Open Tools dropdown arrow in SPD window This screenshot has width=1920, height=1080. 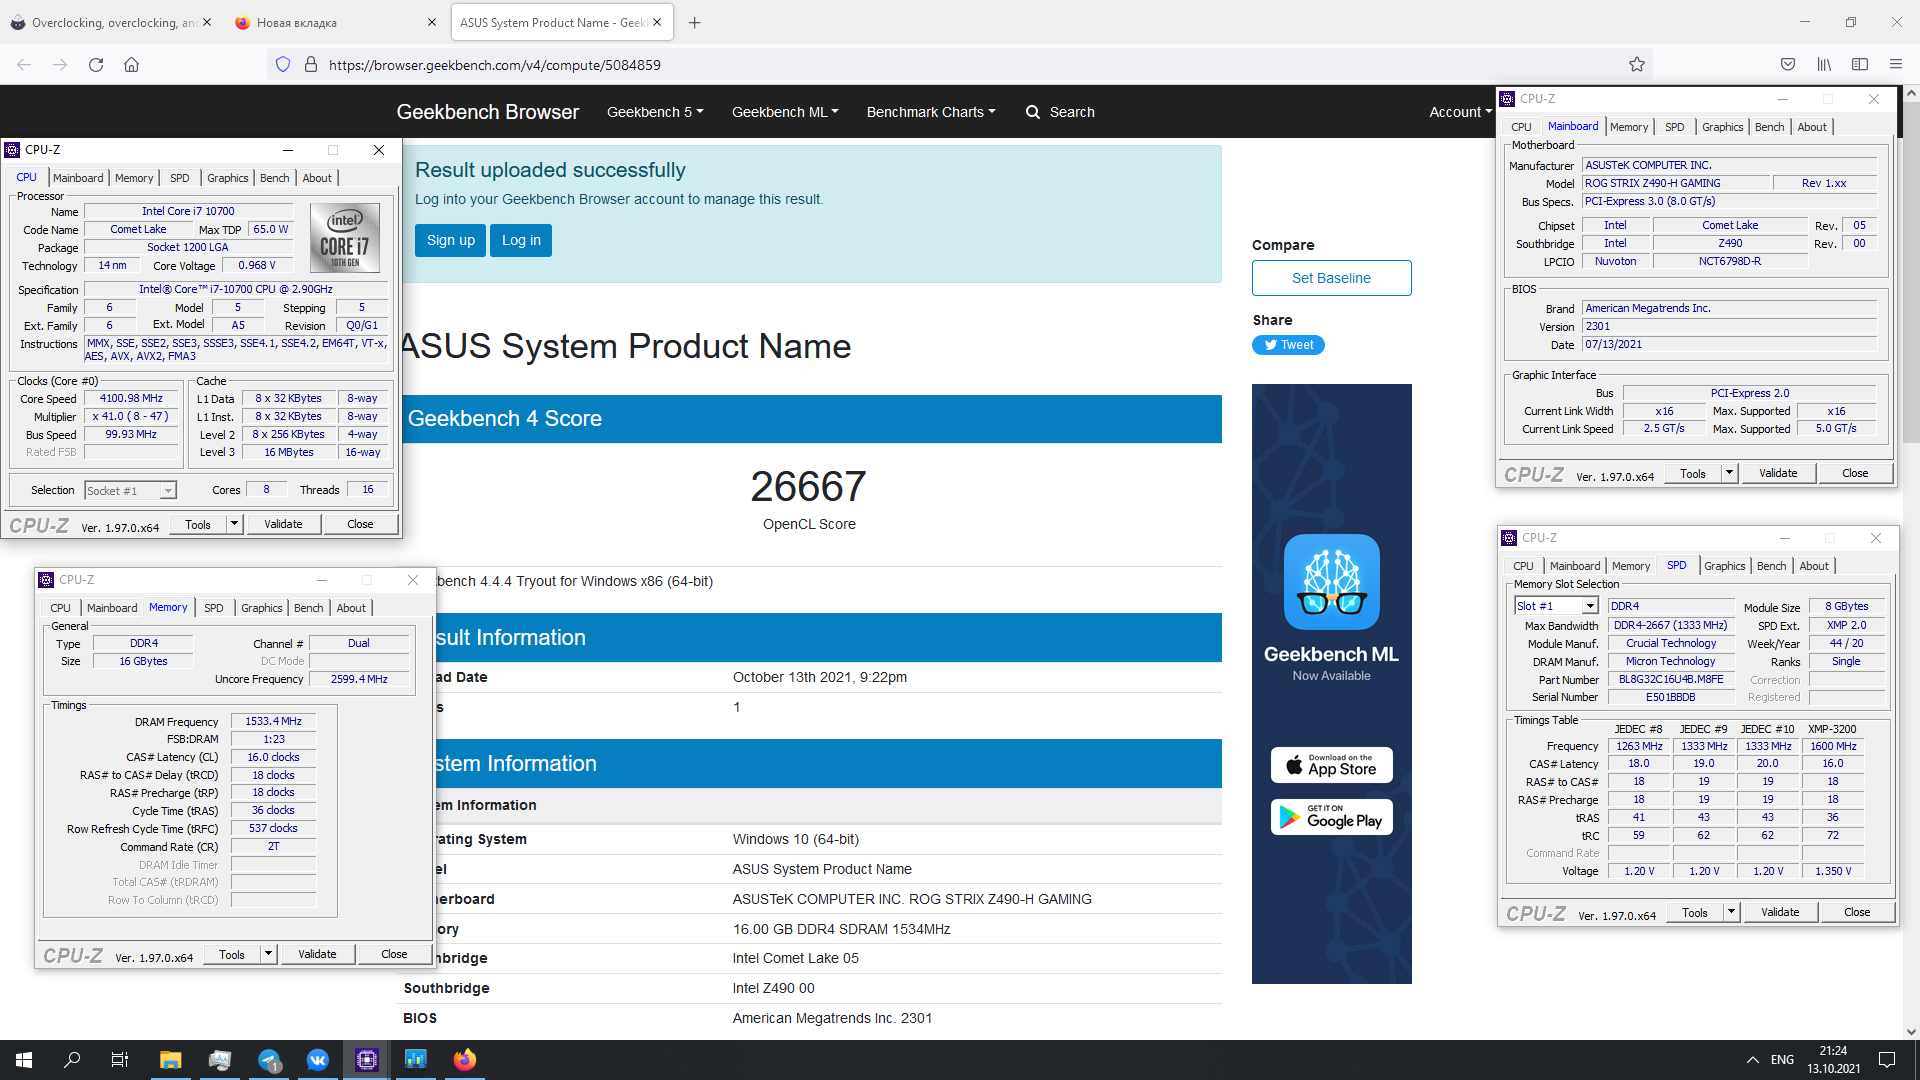tap(1731, 912)
